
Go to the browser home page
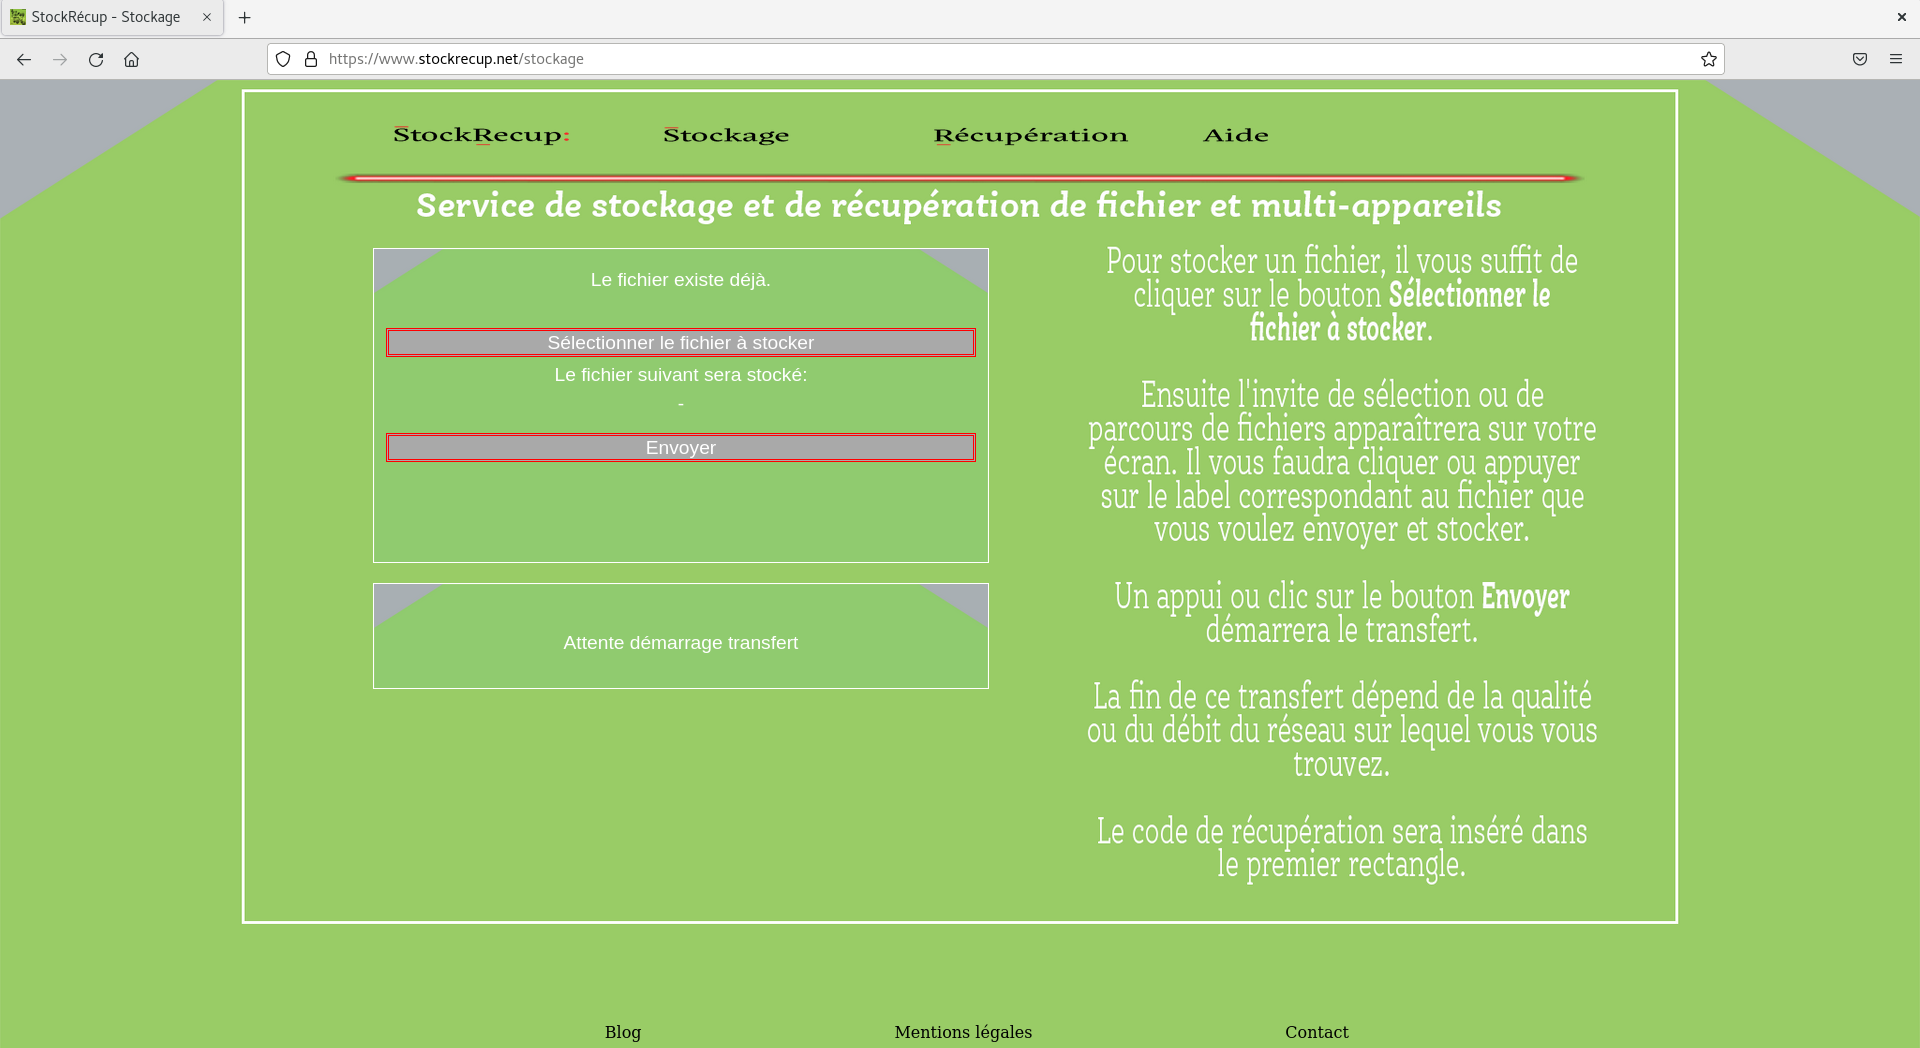click(131, 59)
